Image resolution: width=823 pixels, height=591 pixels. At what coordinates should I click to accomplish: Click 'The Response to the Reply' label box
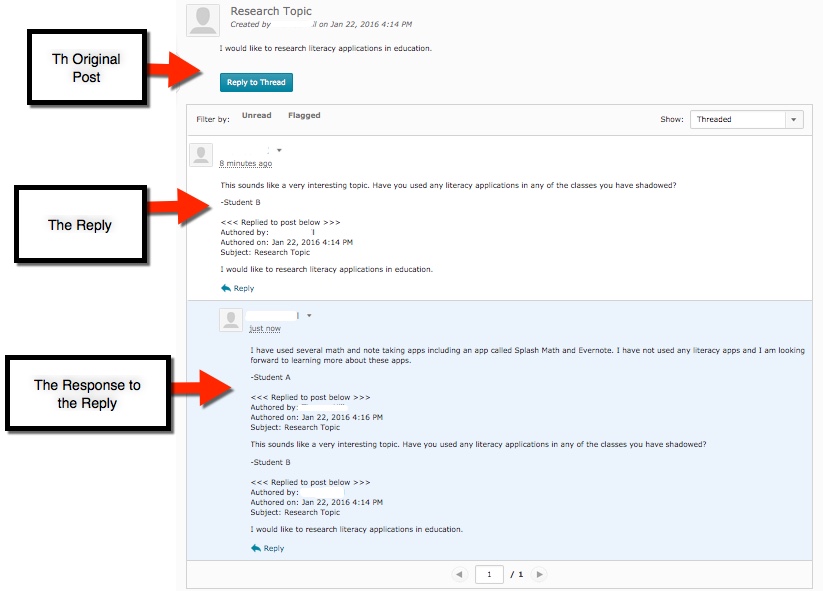(x=87, y=394)
